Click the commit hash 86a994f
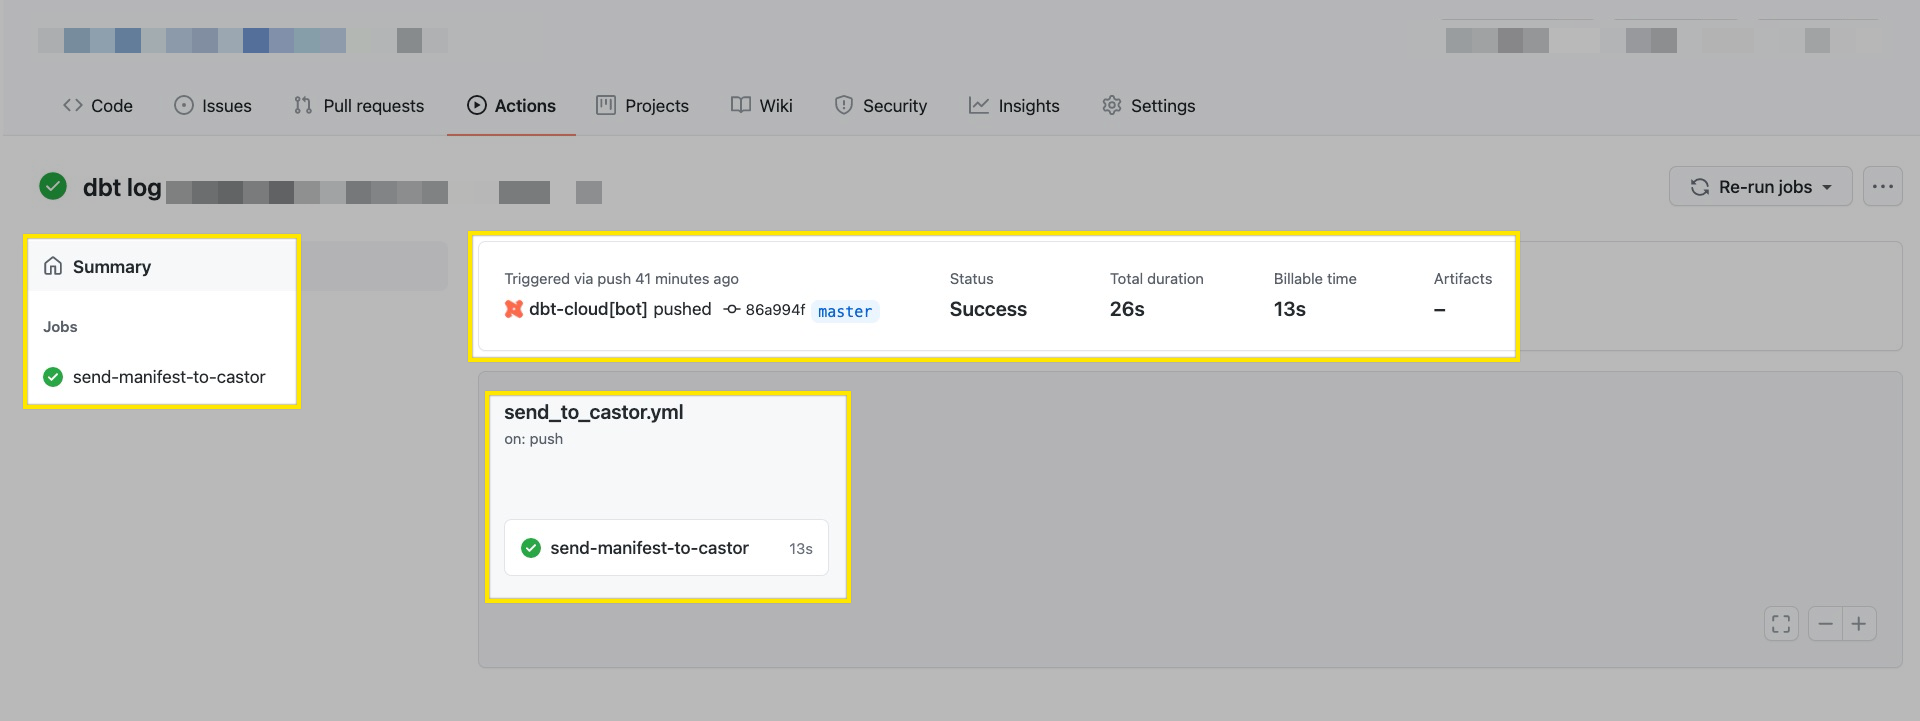This screenshot has height=721, width=1920. click(x=774, y=310)
